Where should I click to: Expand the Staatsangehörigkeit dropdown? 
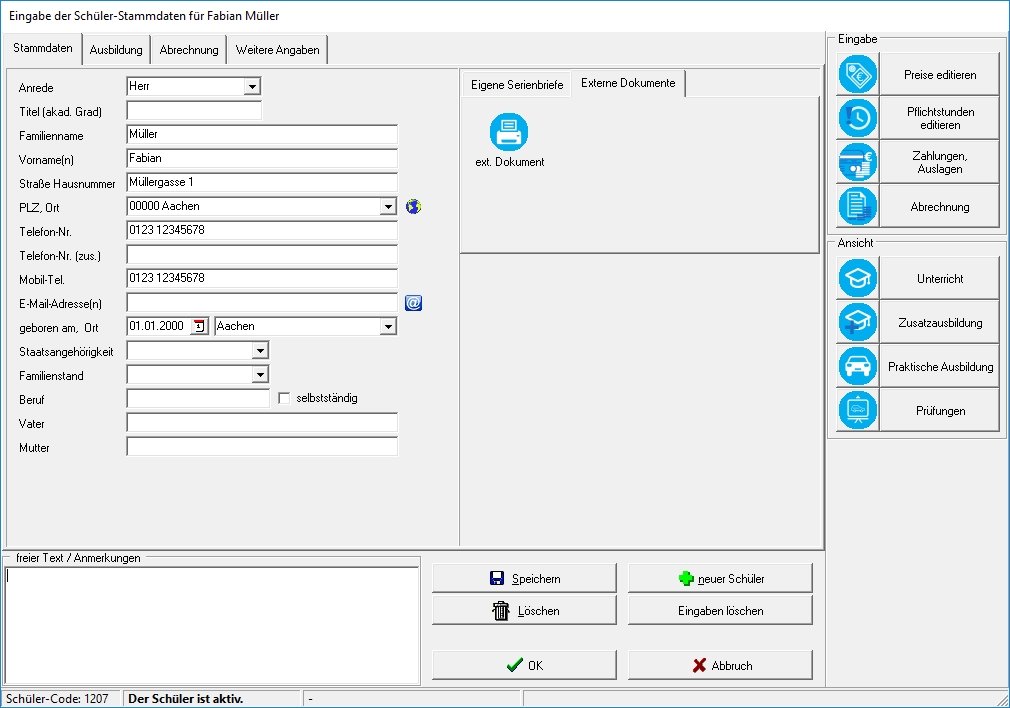[x=260, y=351]
